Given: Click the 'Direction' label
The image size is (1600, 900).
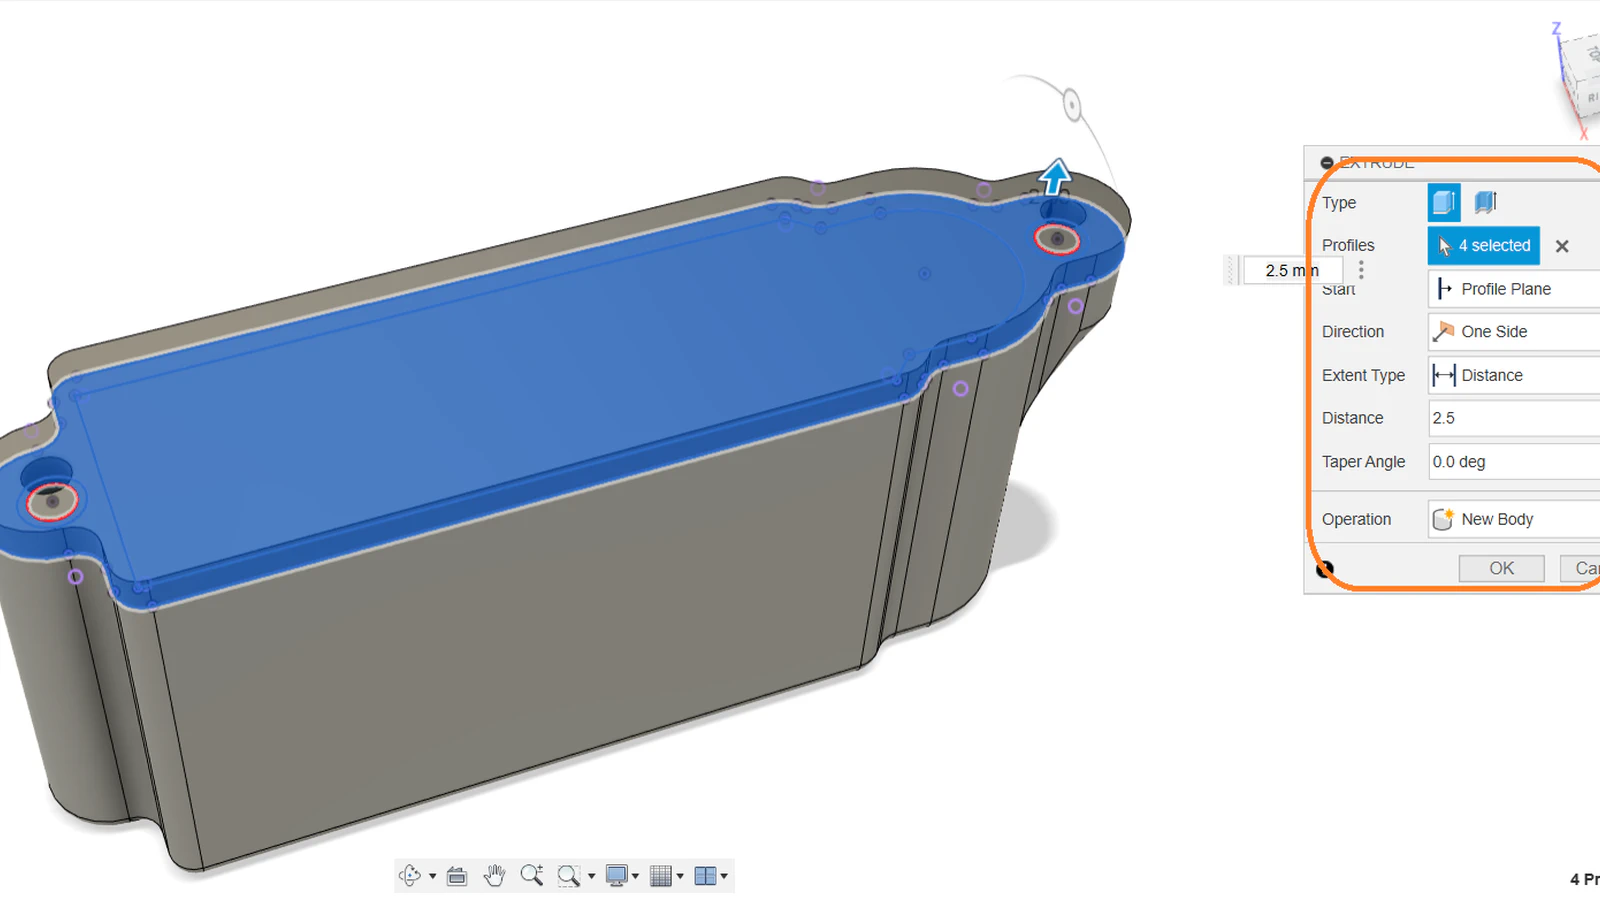Looking at the screenshot, I should pos(1353,332).
